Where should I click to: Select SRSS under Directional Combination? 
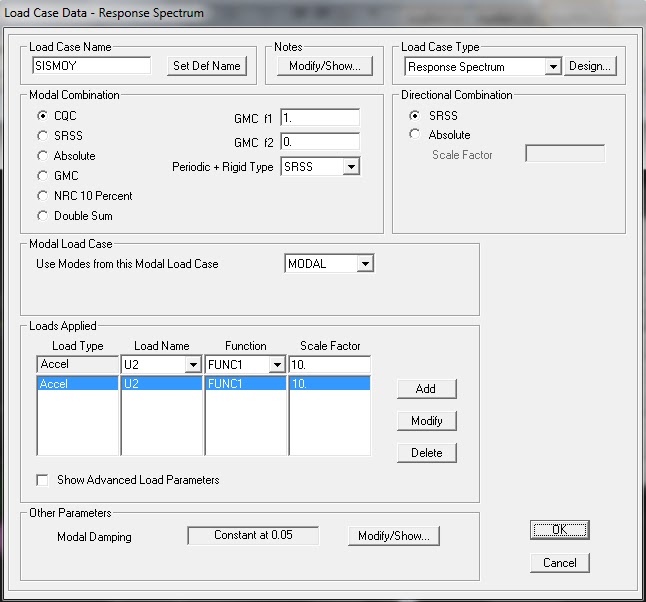[414, 116]
